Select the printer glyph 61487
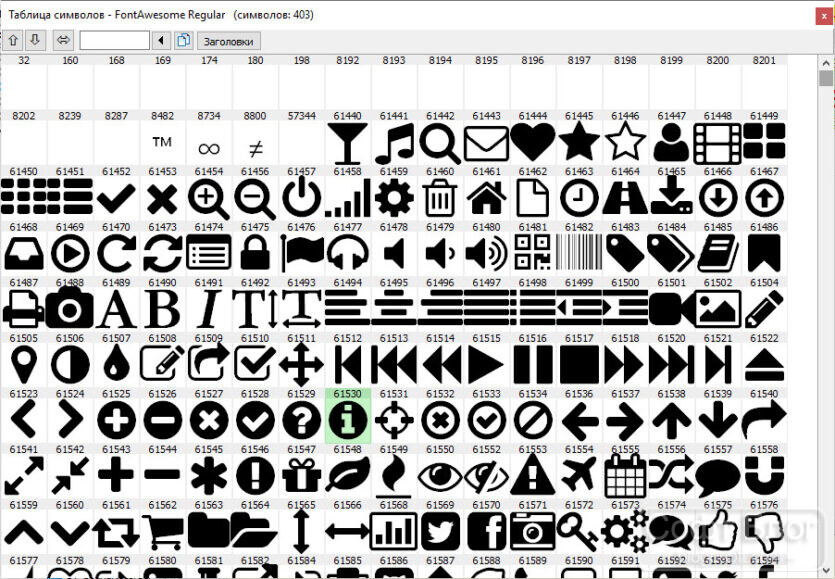This screenshot has width=835, height=579. click(x=23, y=309)
